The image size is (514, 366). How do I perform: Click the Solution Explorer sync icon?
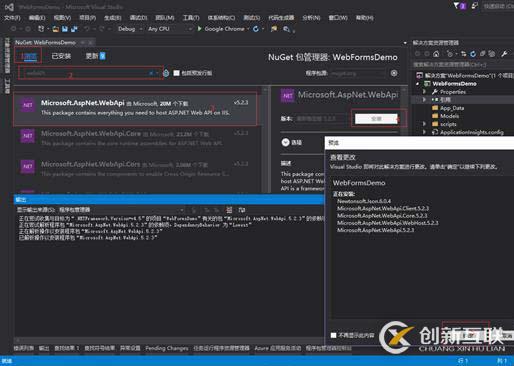(x=464, y=54)
